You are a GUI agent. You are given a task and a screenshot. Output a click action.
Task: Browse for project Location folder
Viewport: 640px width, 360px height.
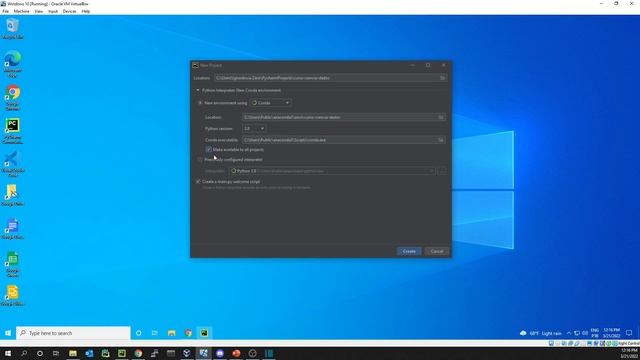click(x=442, y=78)
